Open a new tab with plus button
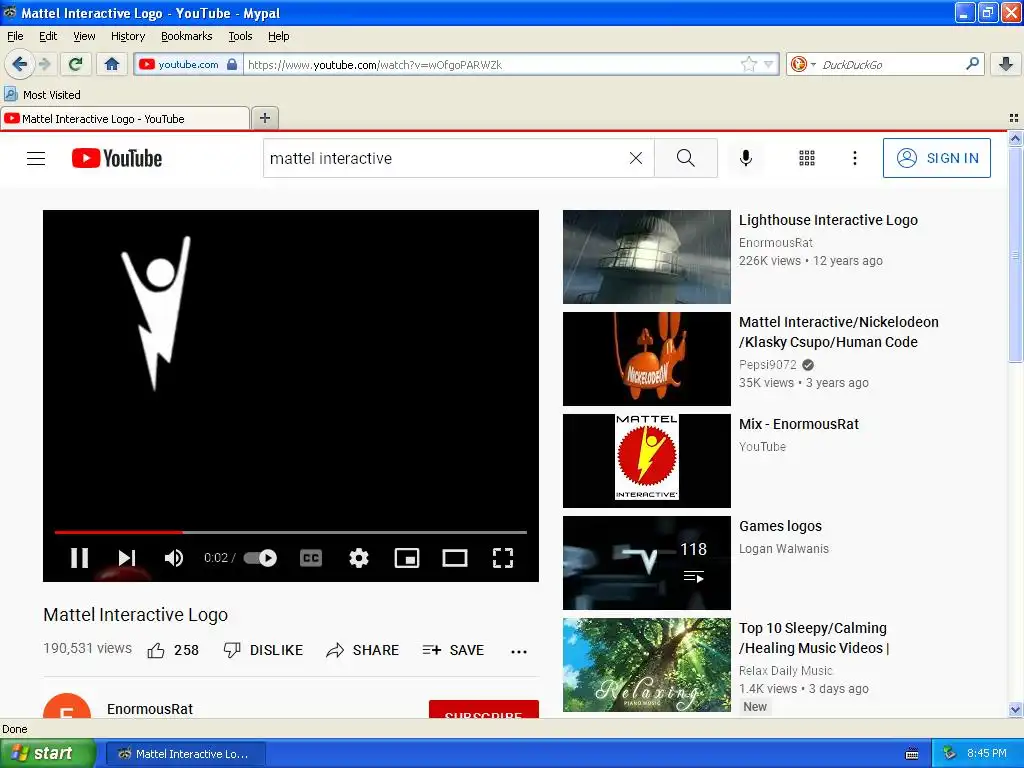 click(264, 118)
